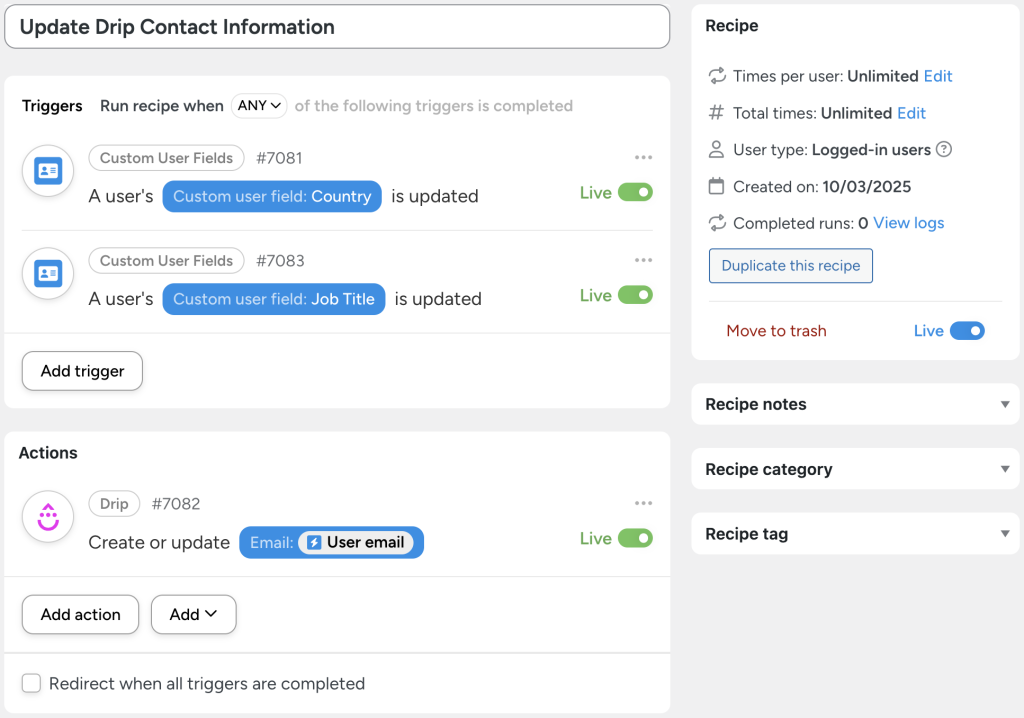Open the ANY trigger condition dropdown
This screenshot has width=1024, height=718.
pyautogui.click(x=259, y=106)
